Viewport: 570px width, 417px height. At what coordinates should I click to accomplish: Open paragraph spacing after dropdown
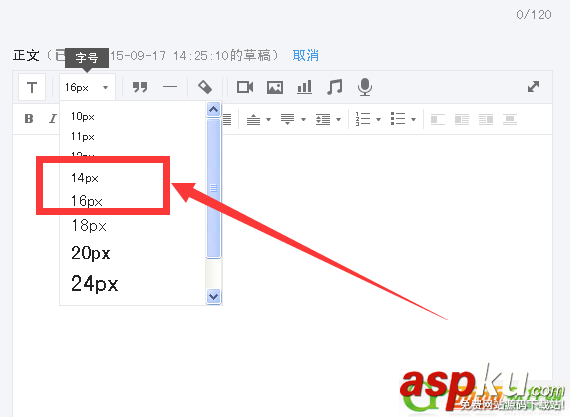[304, 119]
